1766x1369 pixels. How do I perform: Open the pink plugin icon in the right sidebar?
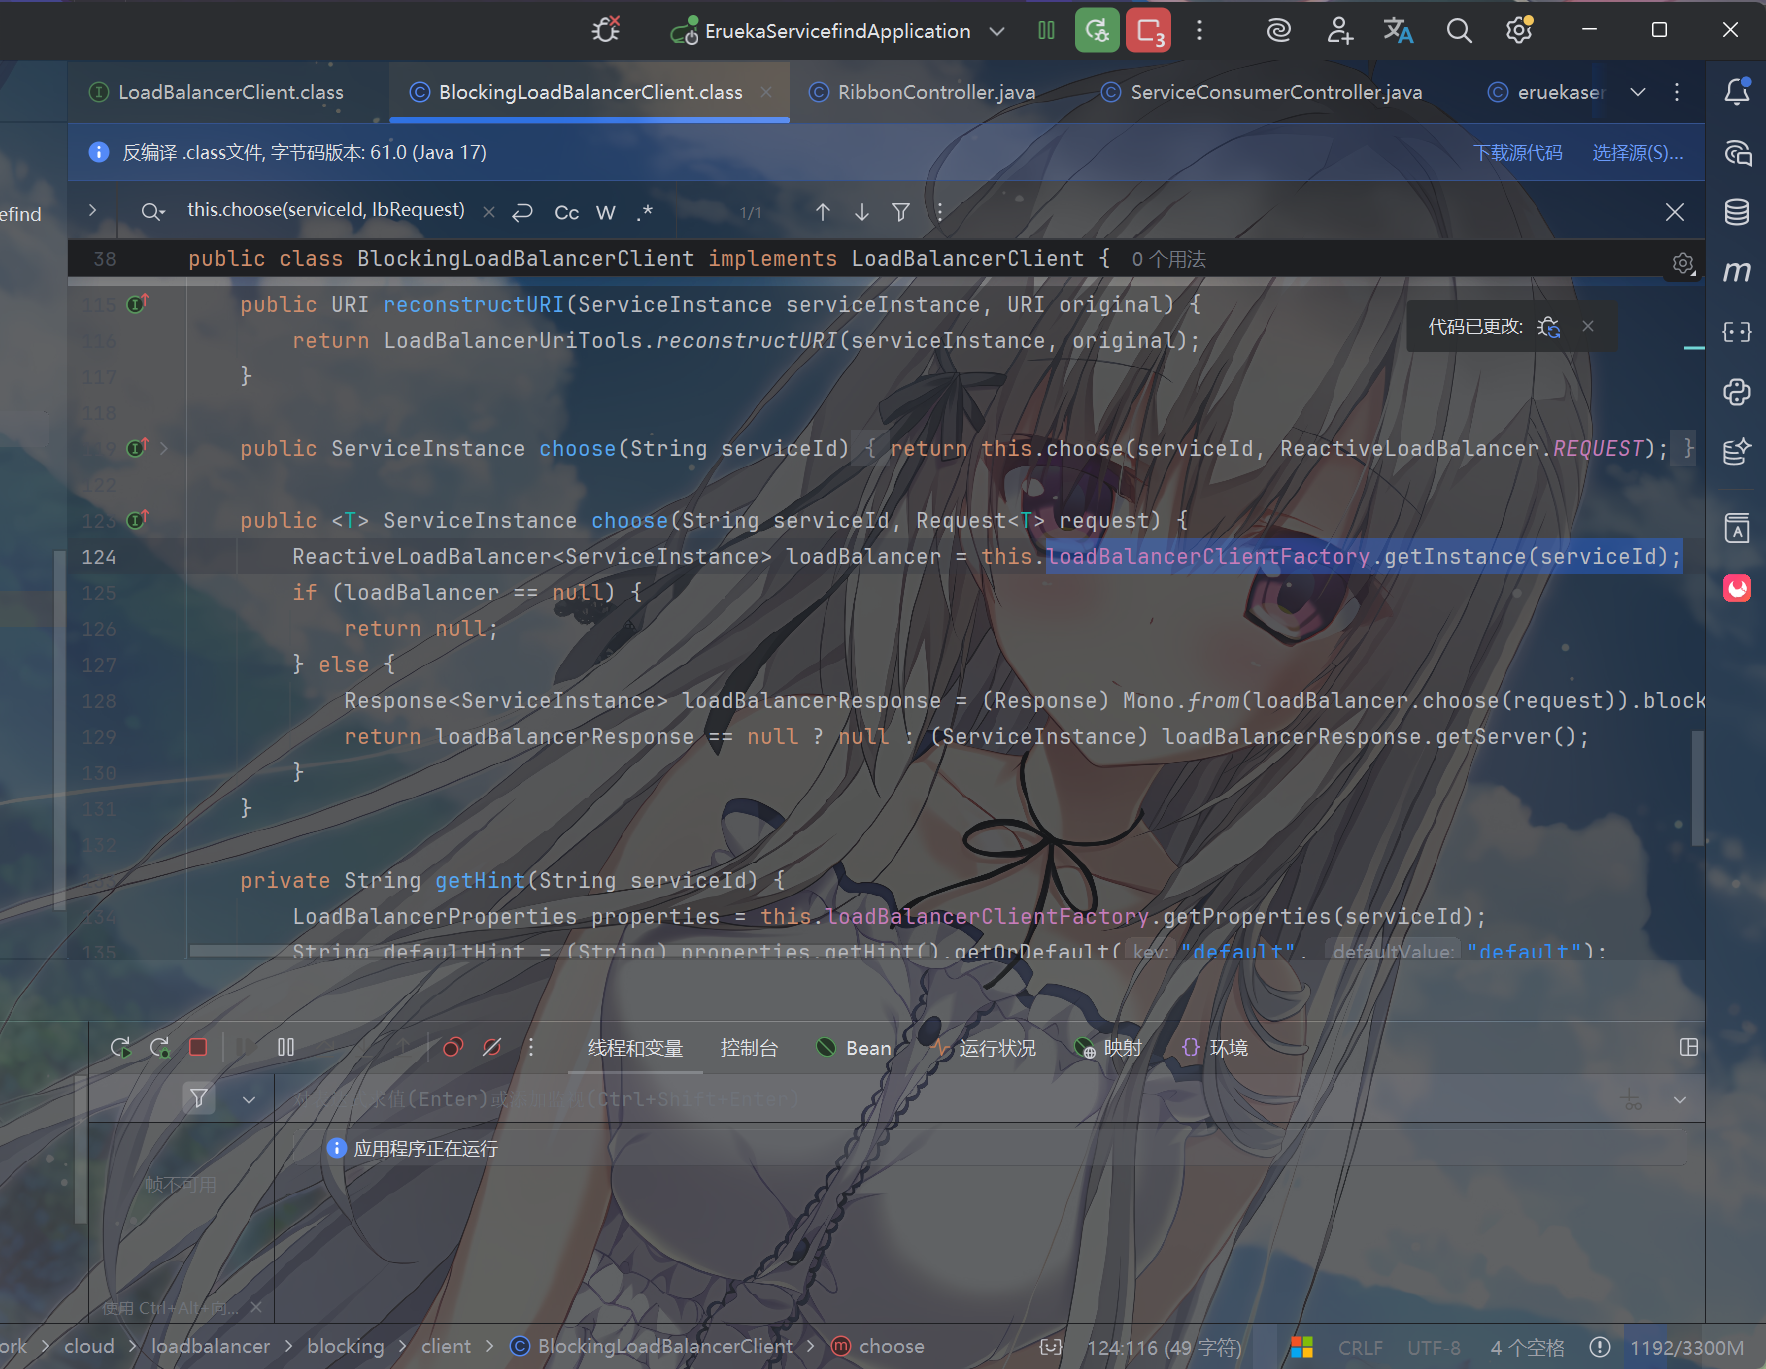pos(1737,588)
